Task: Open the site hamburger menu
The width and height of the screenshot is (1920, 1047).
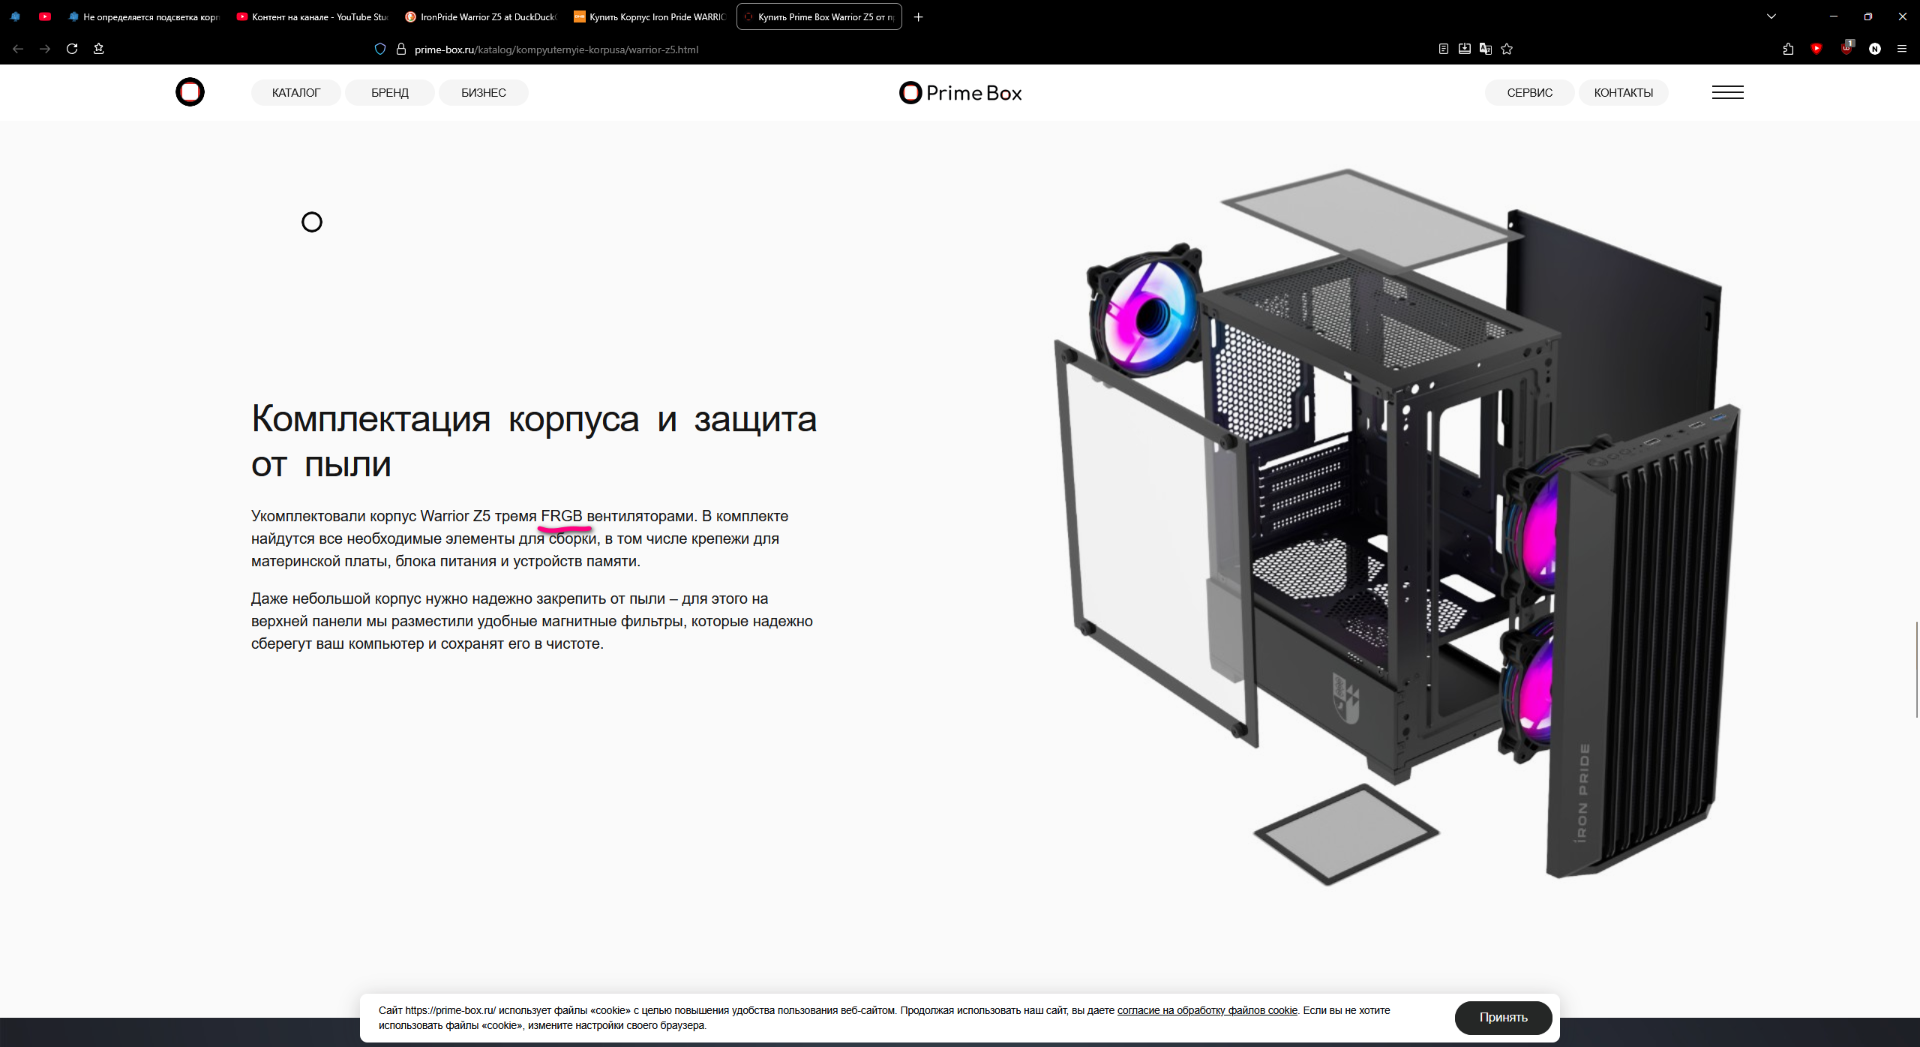Action: pos(1727,92)
